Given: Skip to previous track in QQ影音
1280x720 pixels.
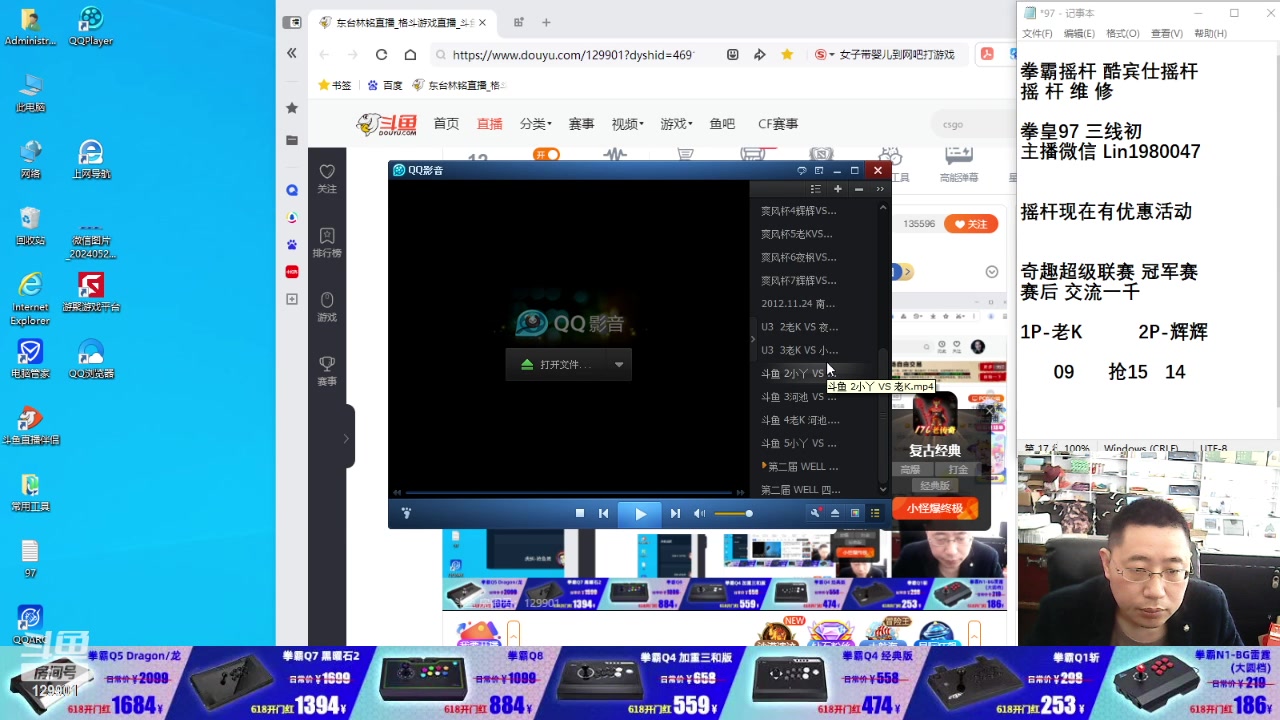Looking at the screenshot, I should click(603, 513).
